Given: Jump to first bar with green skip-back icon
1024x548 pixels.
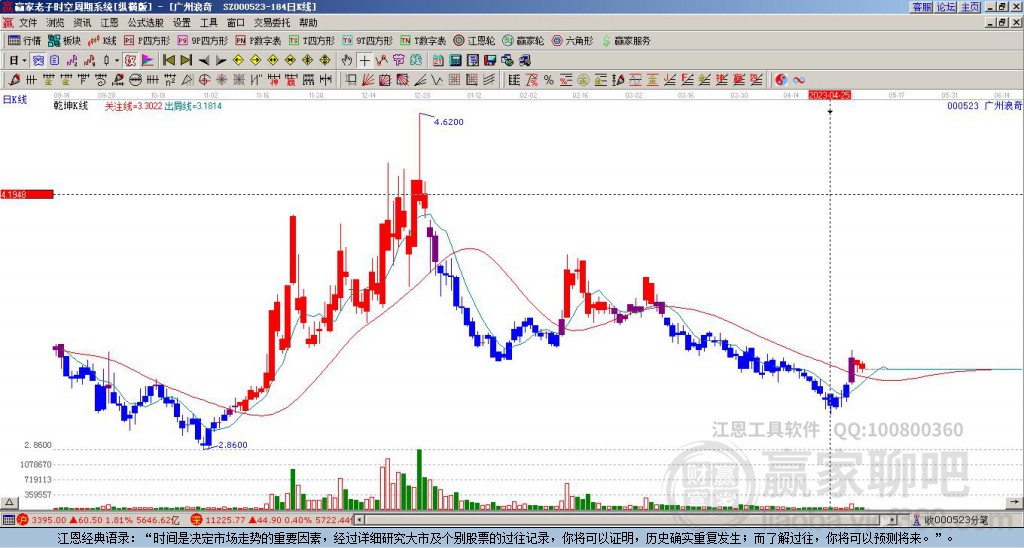Looking at the screenshot, I should (x=168, y=60).
